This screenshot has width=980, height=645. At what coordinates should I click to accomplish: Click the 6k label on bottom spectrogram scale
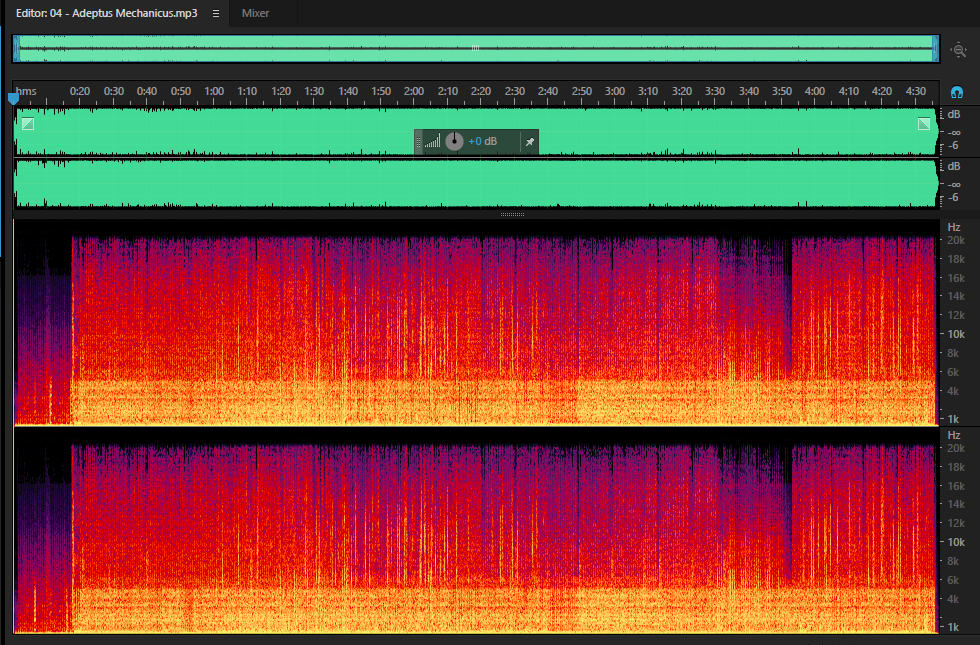click(x=953, y=581)
